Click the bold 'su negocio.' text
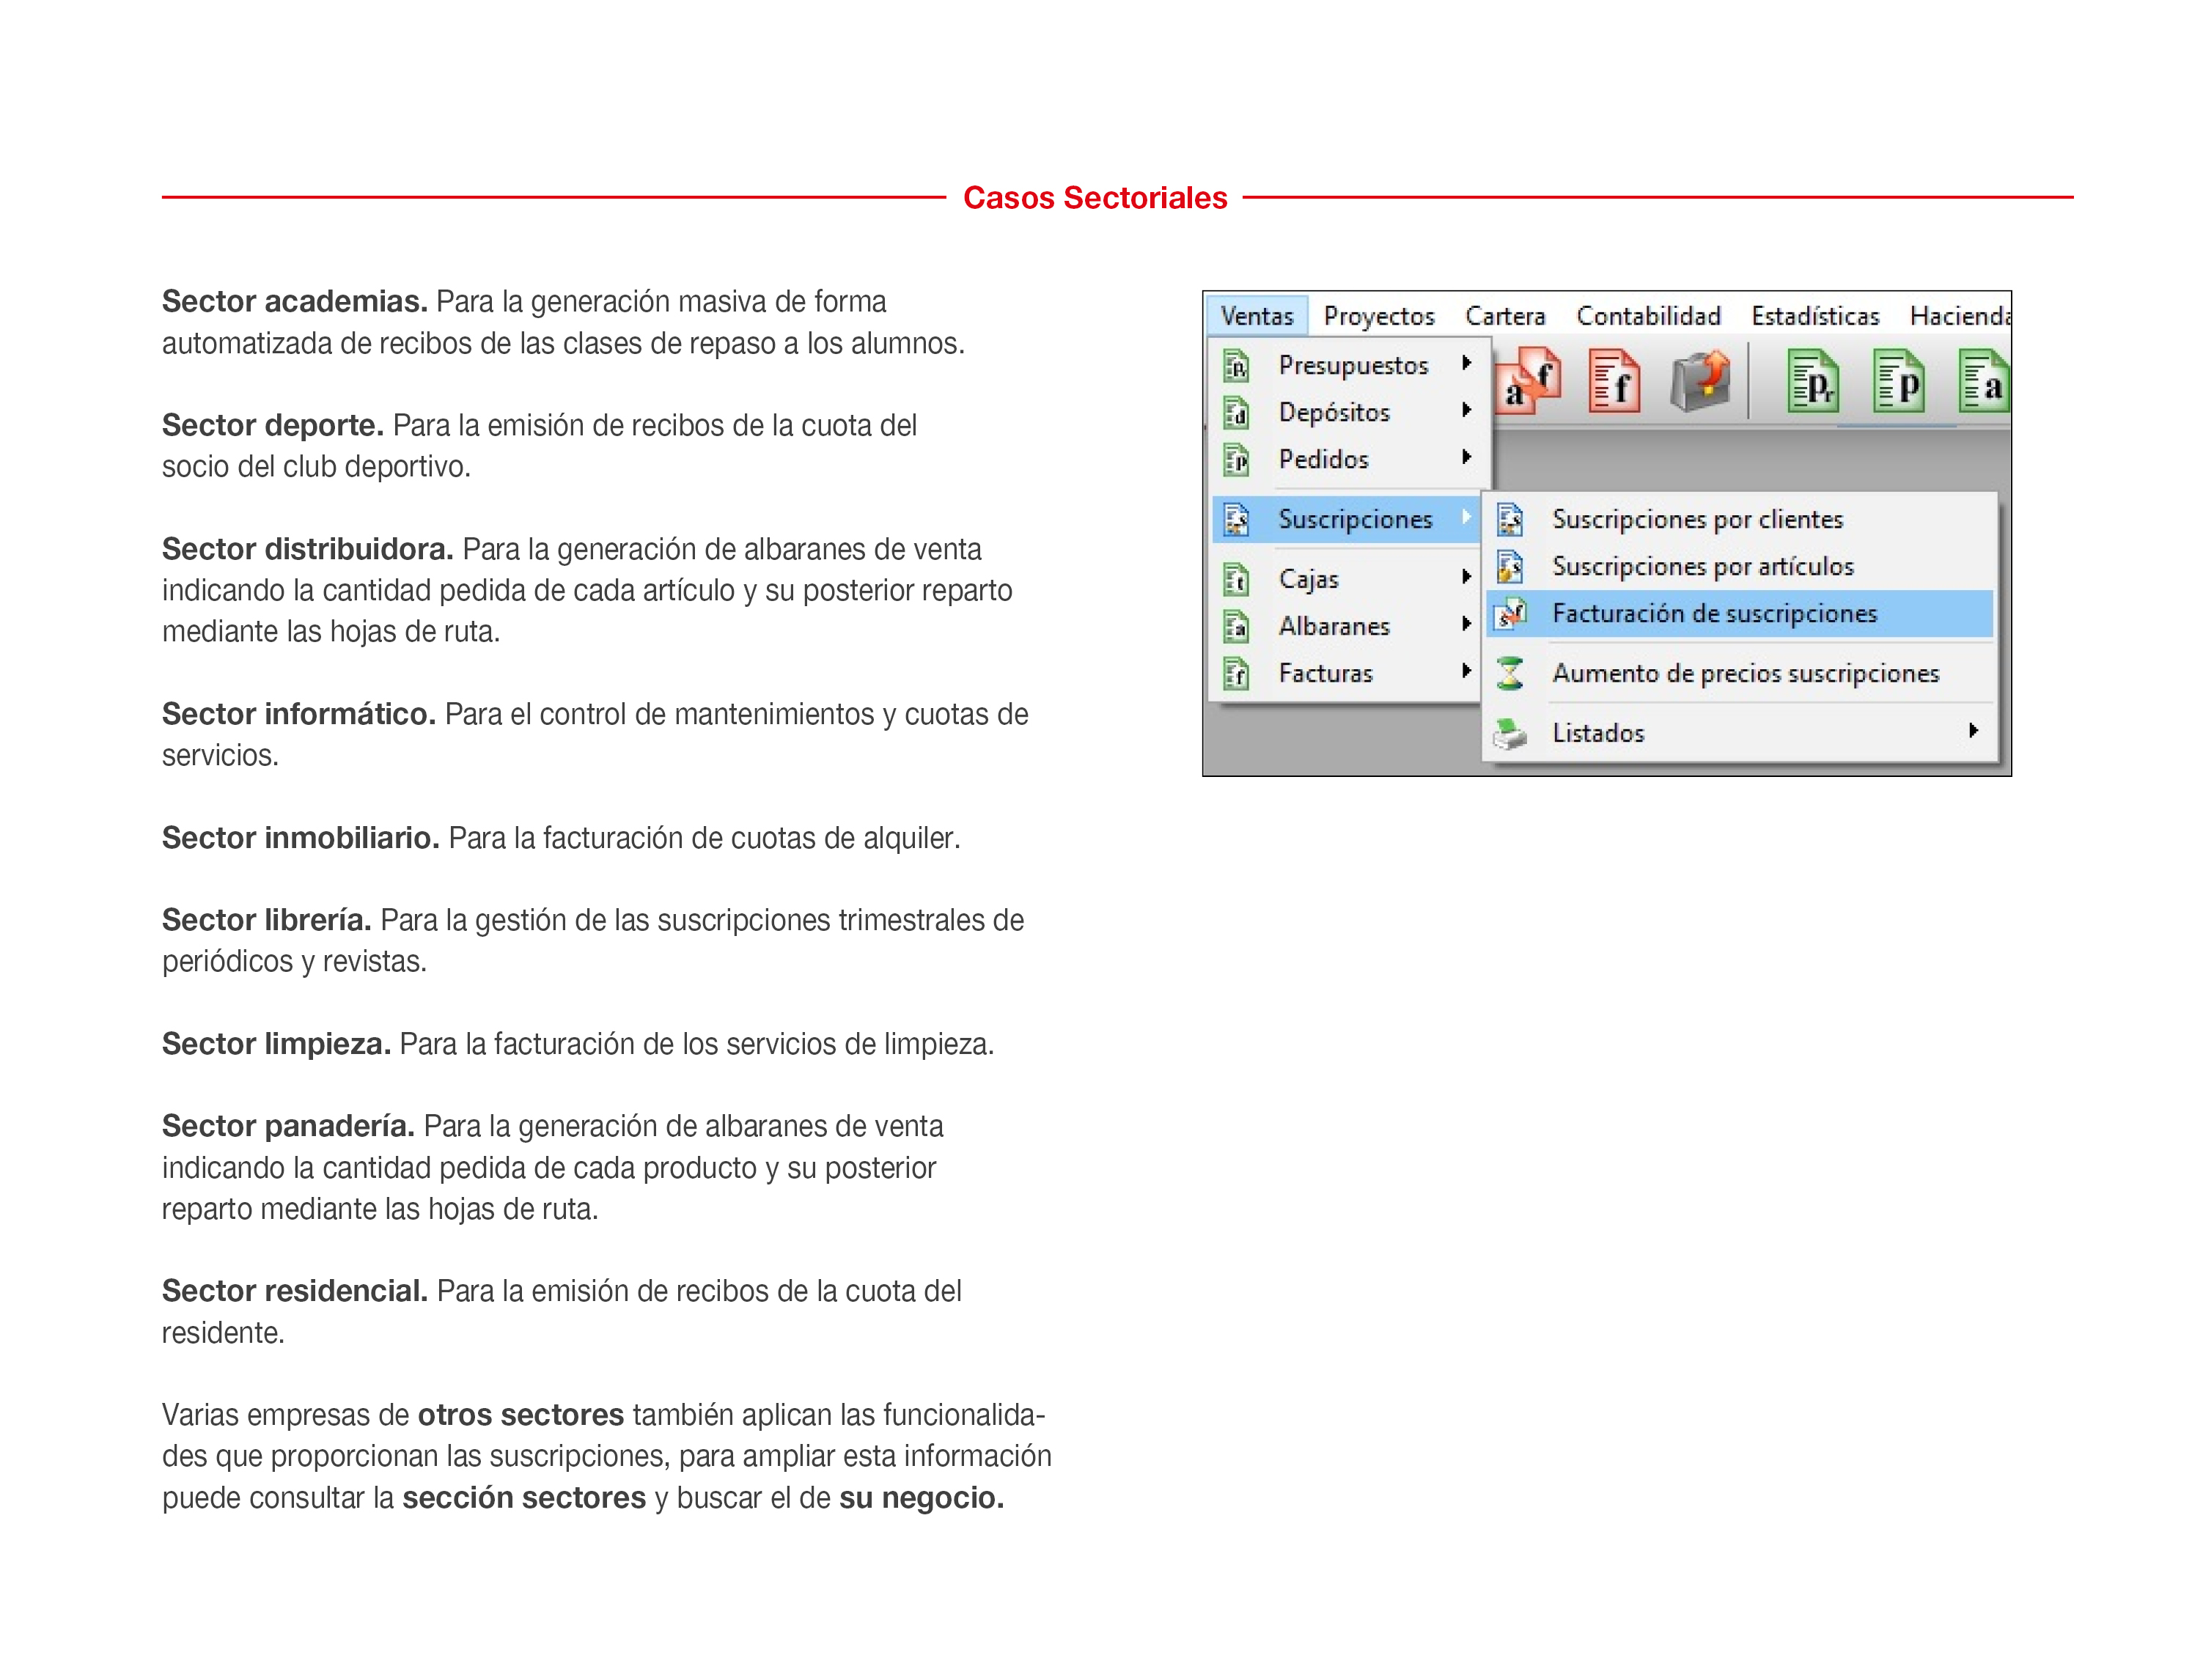 coord(921,1498)
